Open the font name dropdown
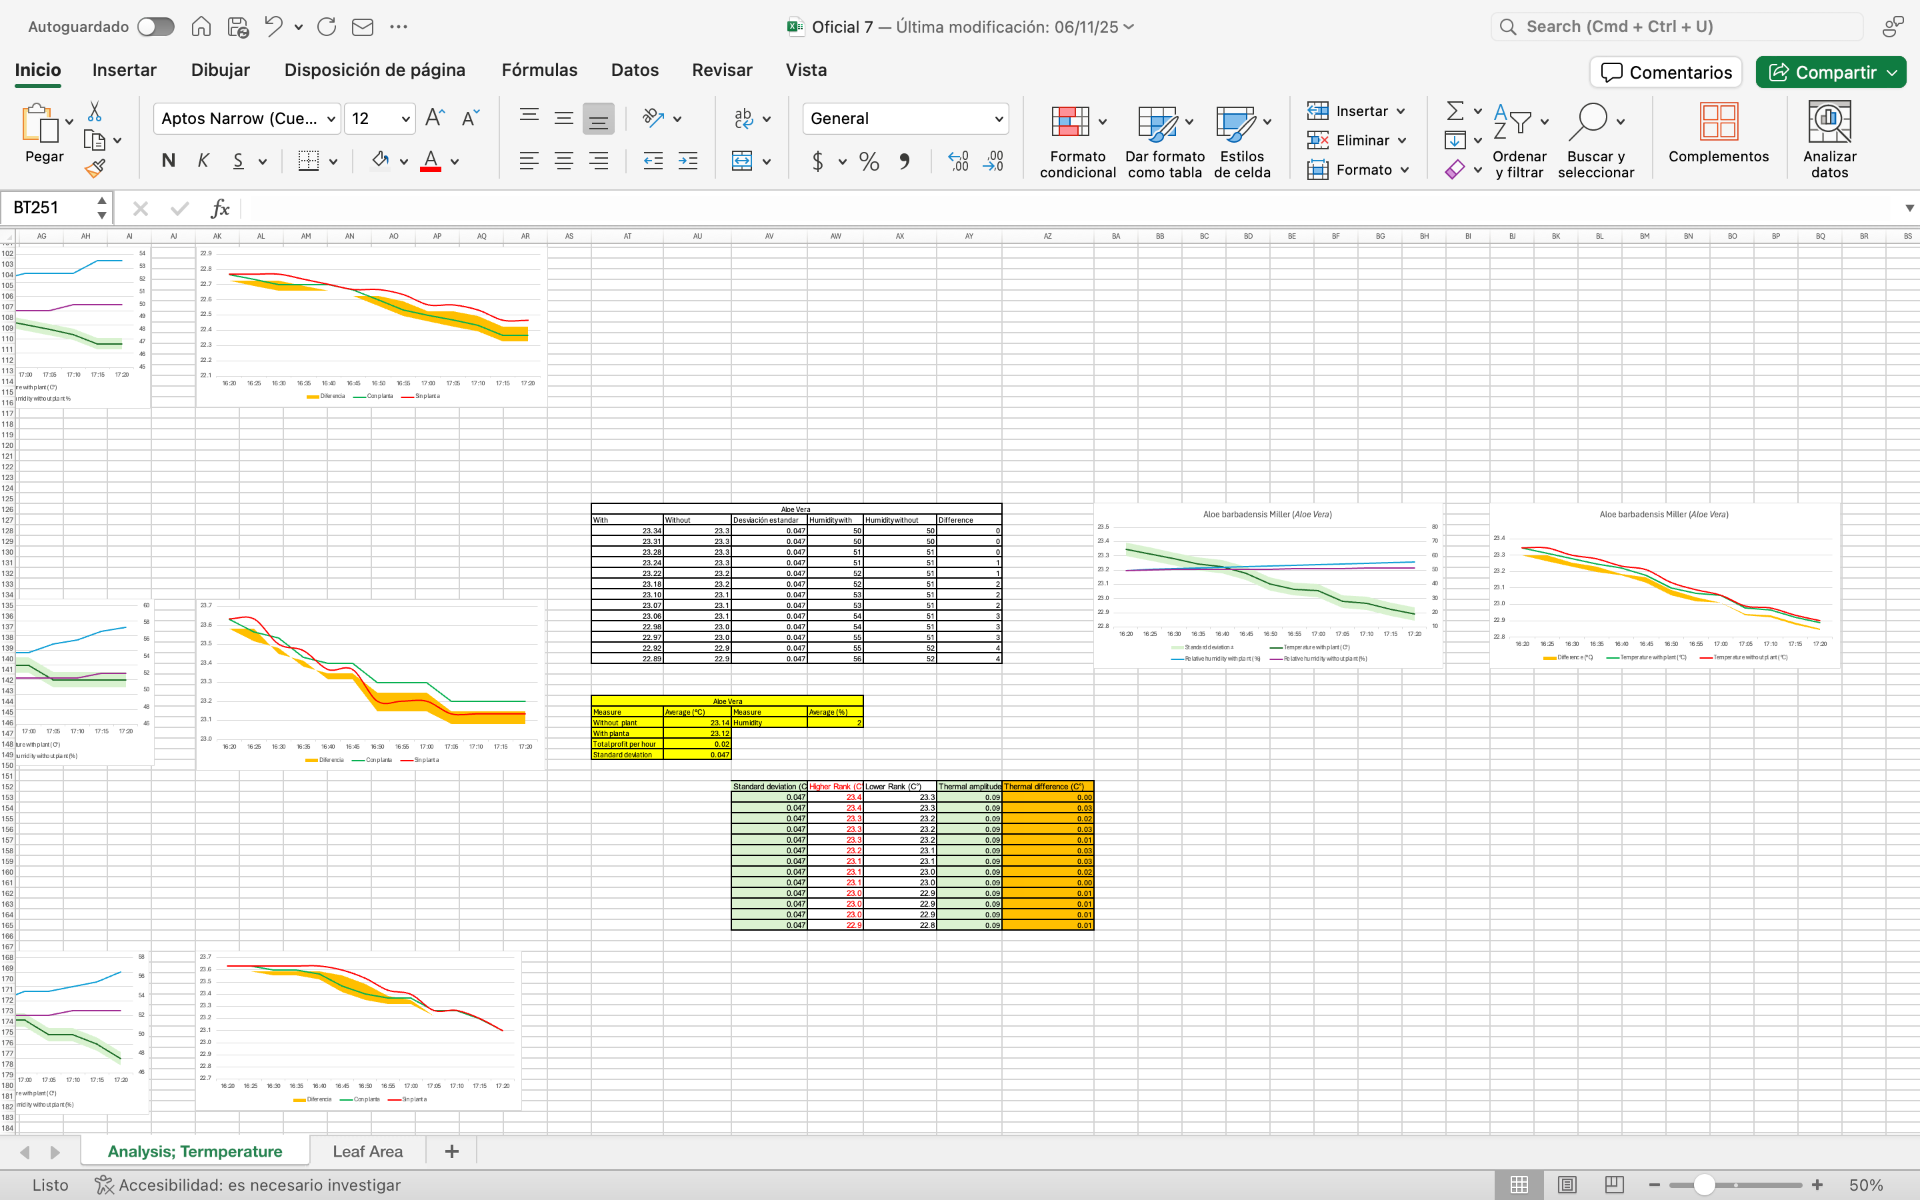The width and height of the screenshot is (1920, 1200). pos(331,119)
